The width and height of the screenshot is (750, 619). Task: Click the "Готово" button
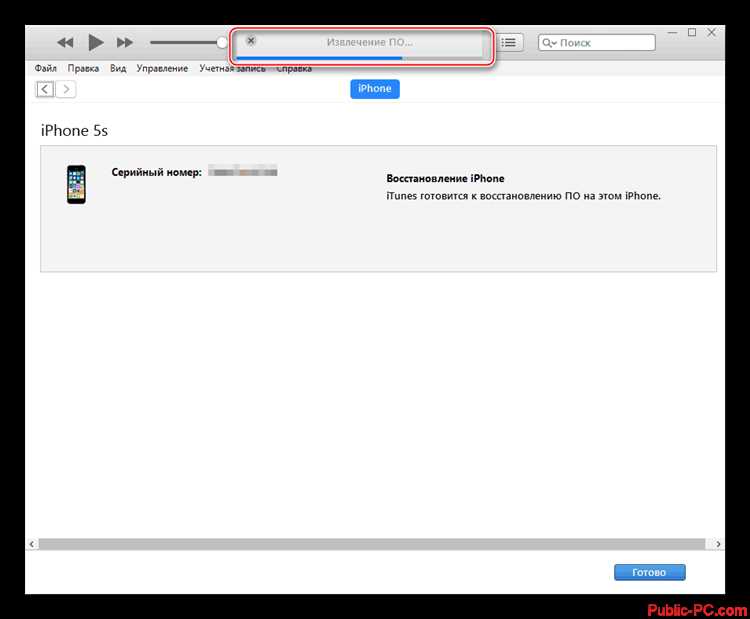[x=649, y=573]
